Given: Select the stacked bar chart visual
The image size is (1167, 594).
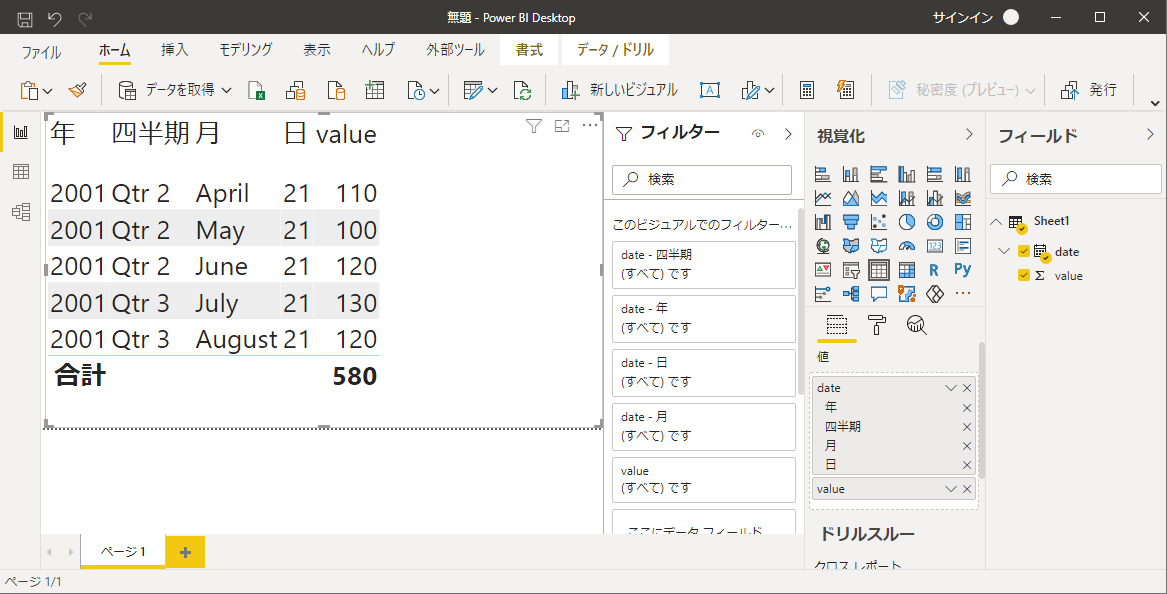Looking at the screenshot, I should tap(822, 174).
